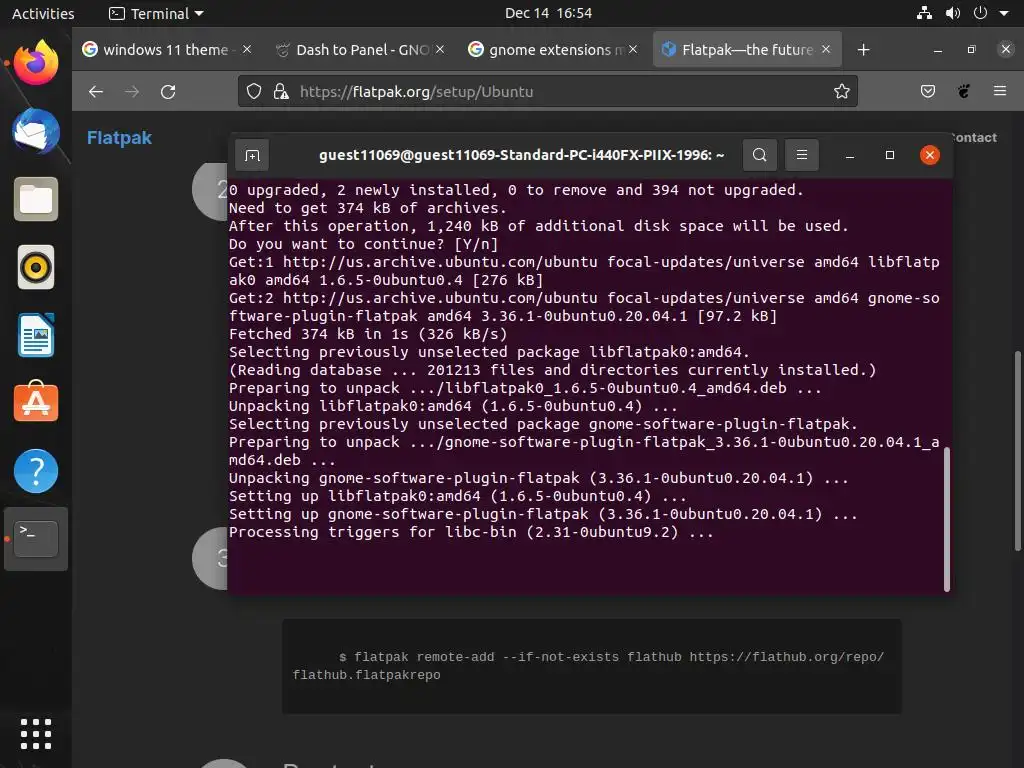Click the terminal window scrollbar
1024x768 pixels.
(x=947, y=519)
